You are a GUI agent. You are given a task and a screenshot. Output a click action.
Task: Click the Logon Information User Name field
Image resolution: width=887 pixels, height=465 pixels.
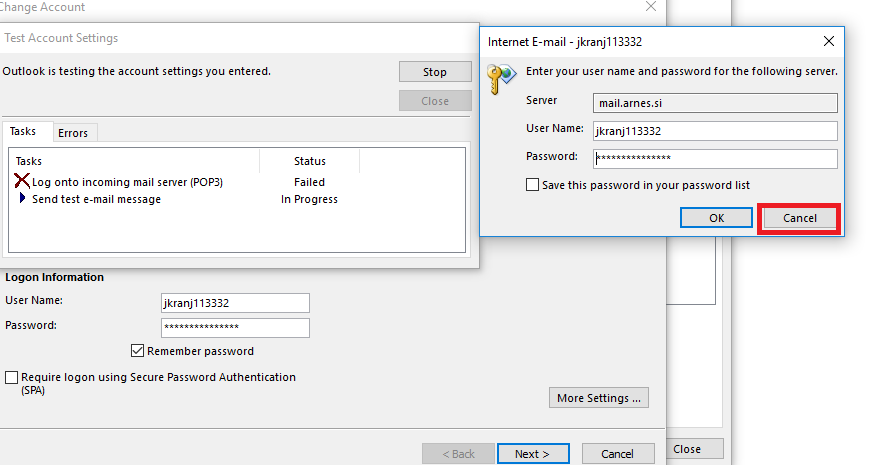pos(235,303)
